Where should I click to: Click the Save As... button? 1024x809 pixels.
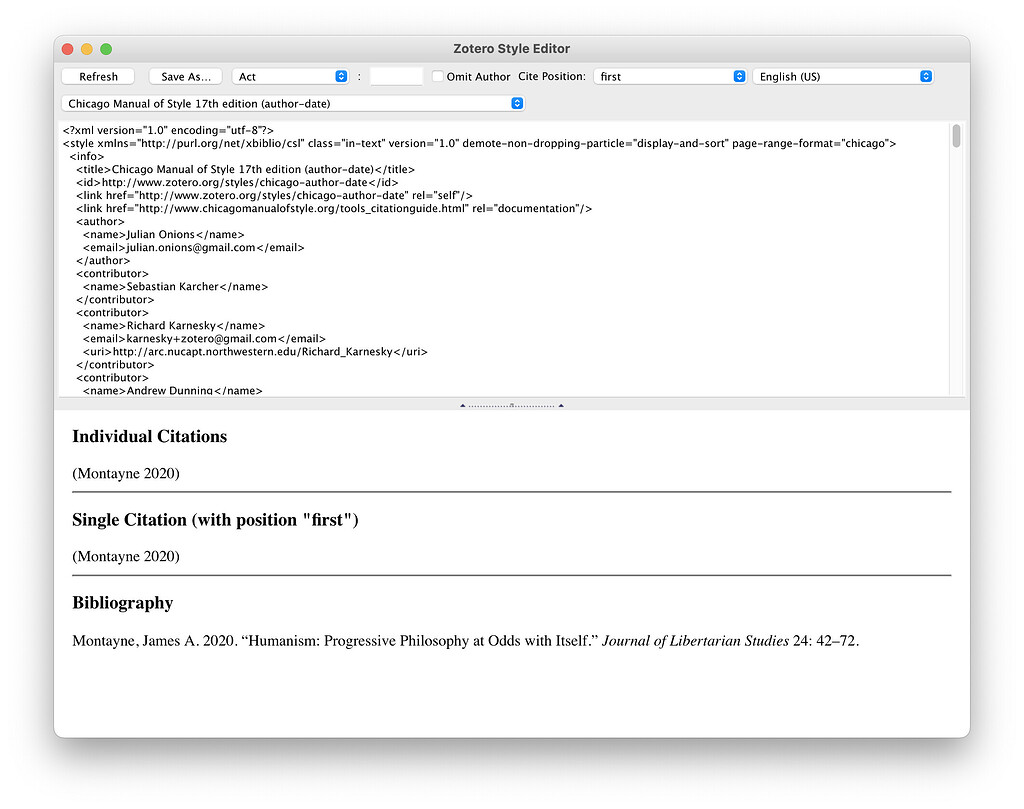[184, 75]
